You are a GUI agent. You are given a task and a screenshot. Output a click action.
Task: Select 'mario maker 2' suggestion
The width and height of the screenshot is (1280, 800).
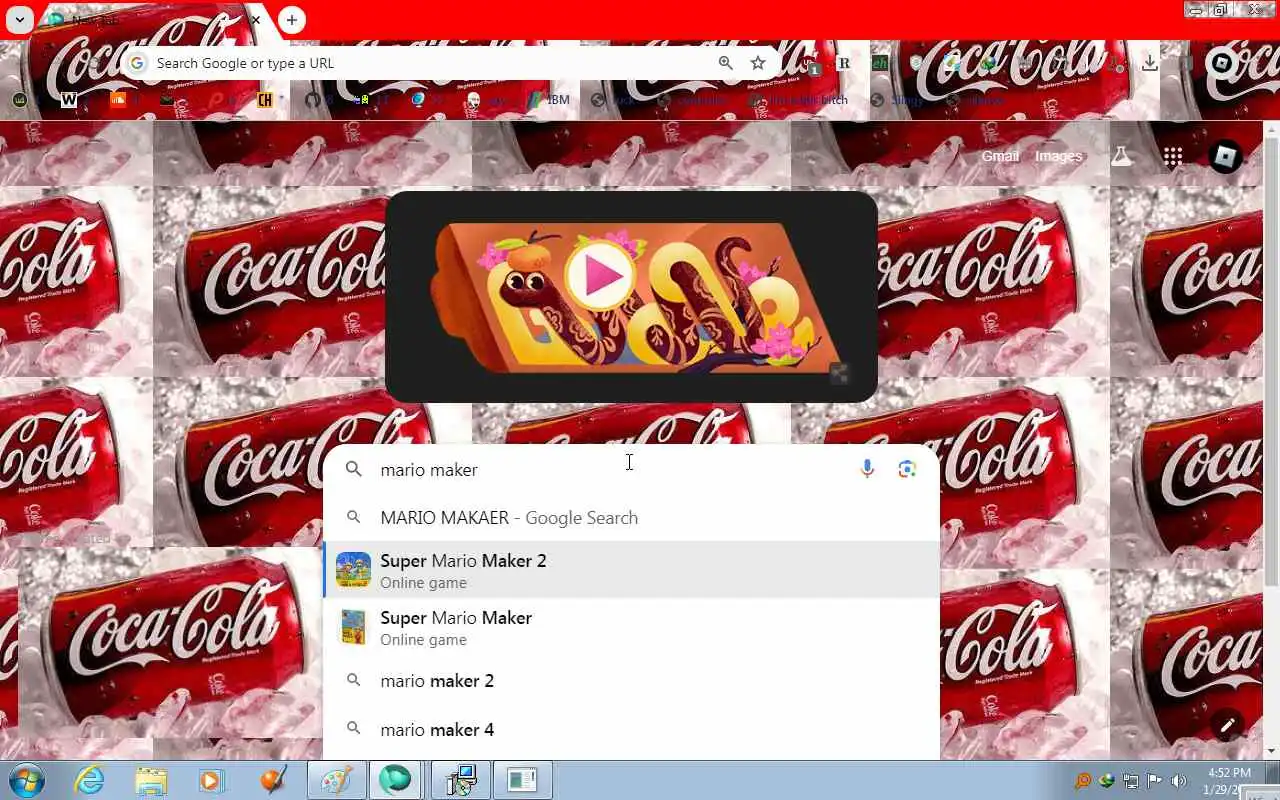click(631, 680)
